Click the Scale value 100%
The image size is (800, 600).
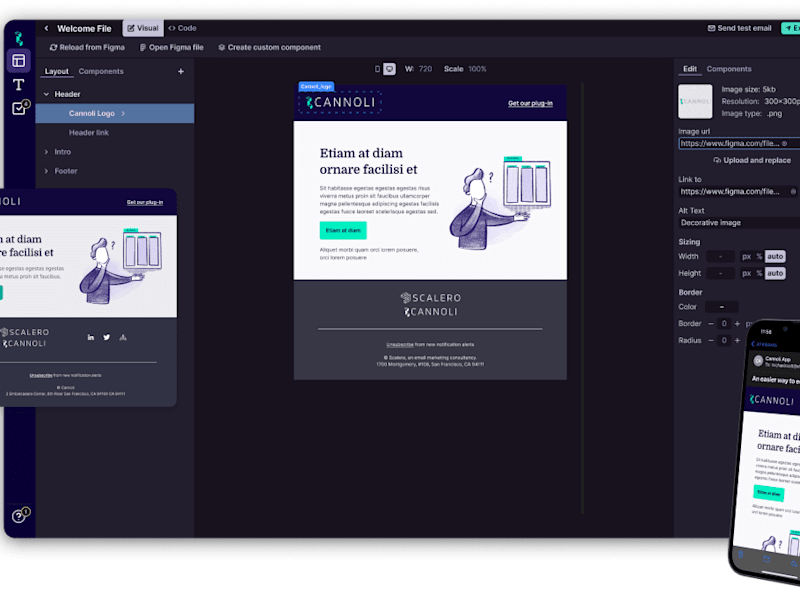[x=478, y=69]
